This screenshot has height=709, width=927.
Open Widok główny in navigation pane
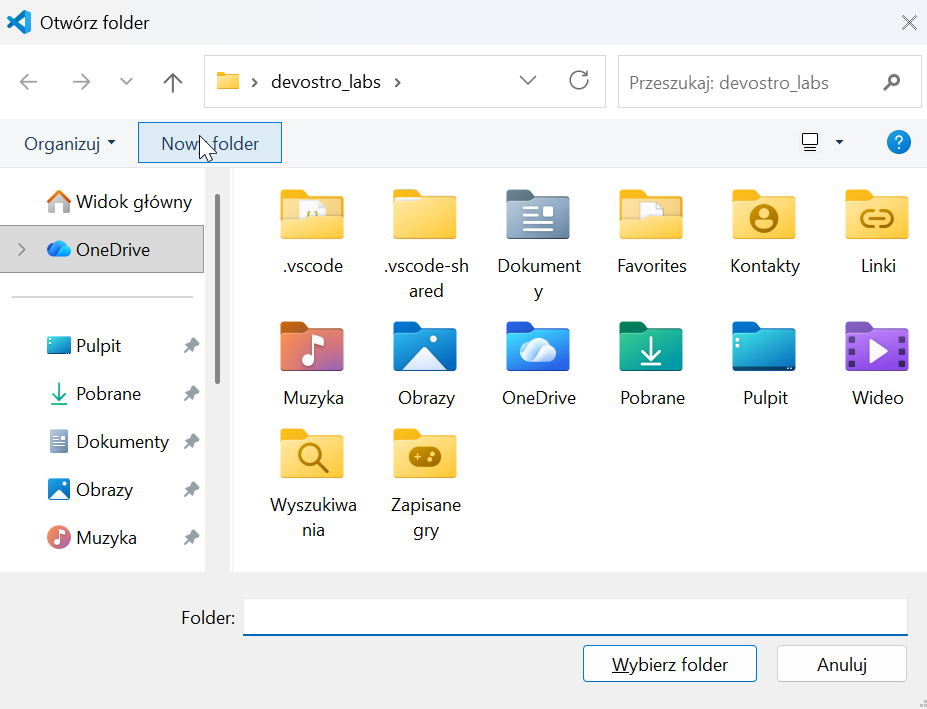[119, 202]
